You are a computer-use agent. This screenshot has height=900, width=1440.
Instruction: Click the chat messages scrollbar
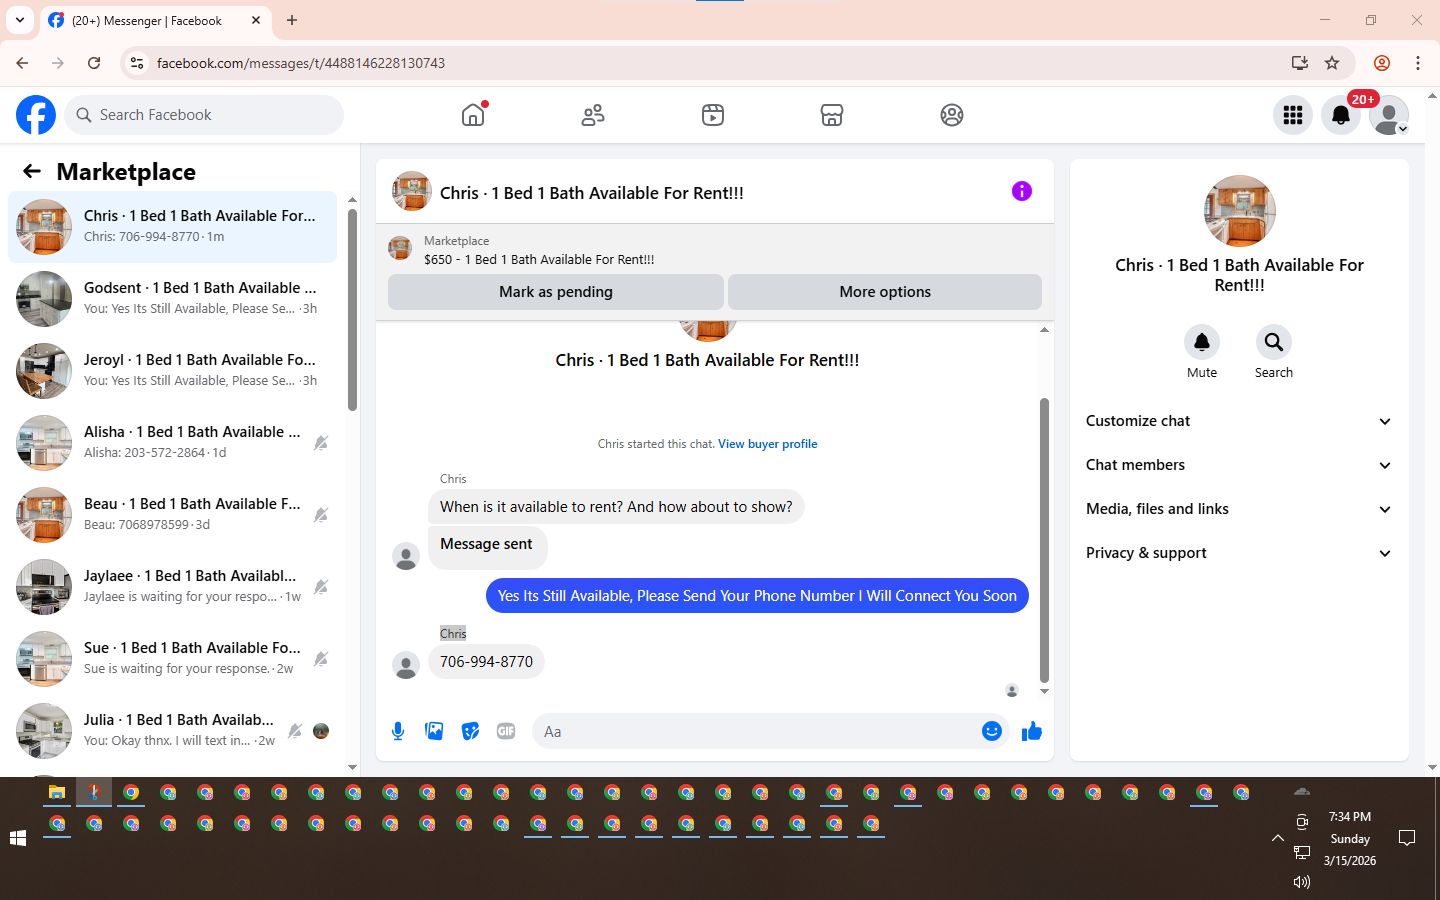pos(1044,540)
